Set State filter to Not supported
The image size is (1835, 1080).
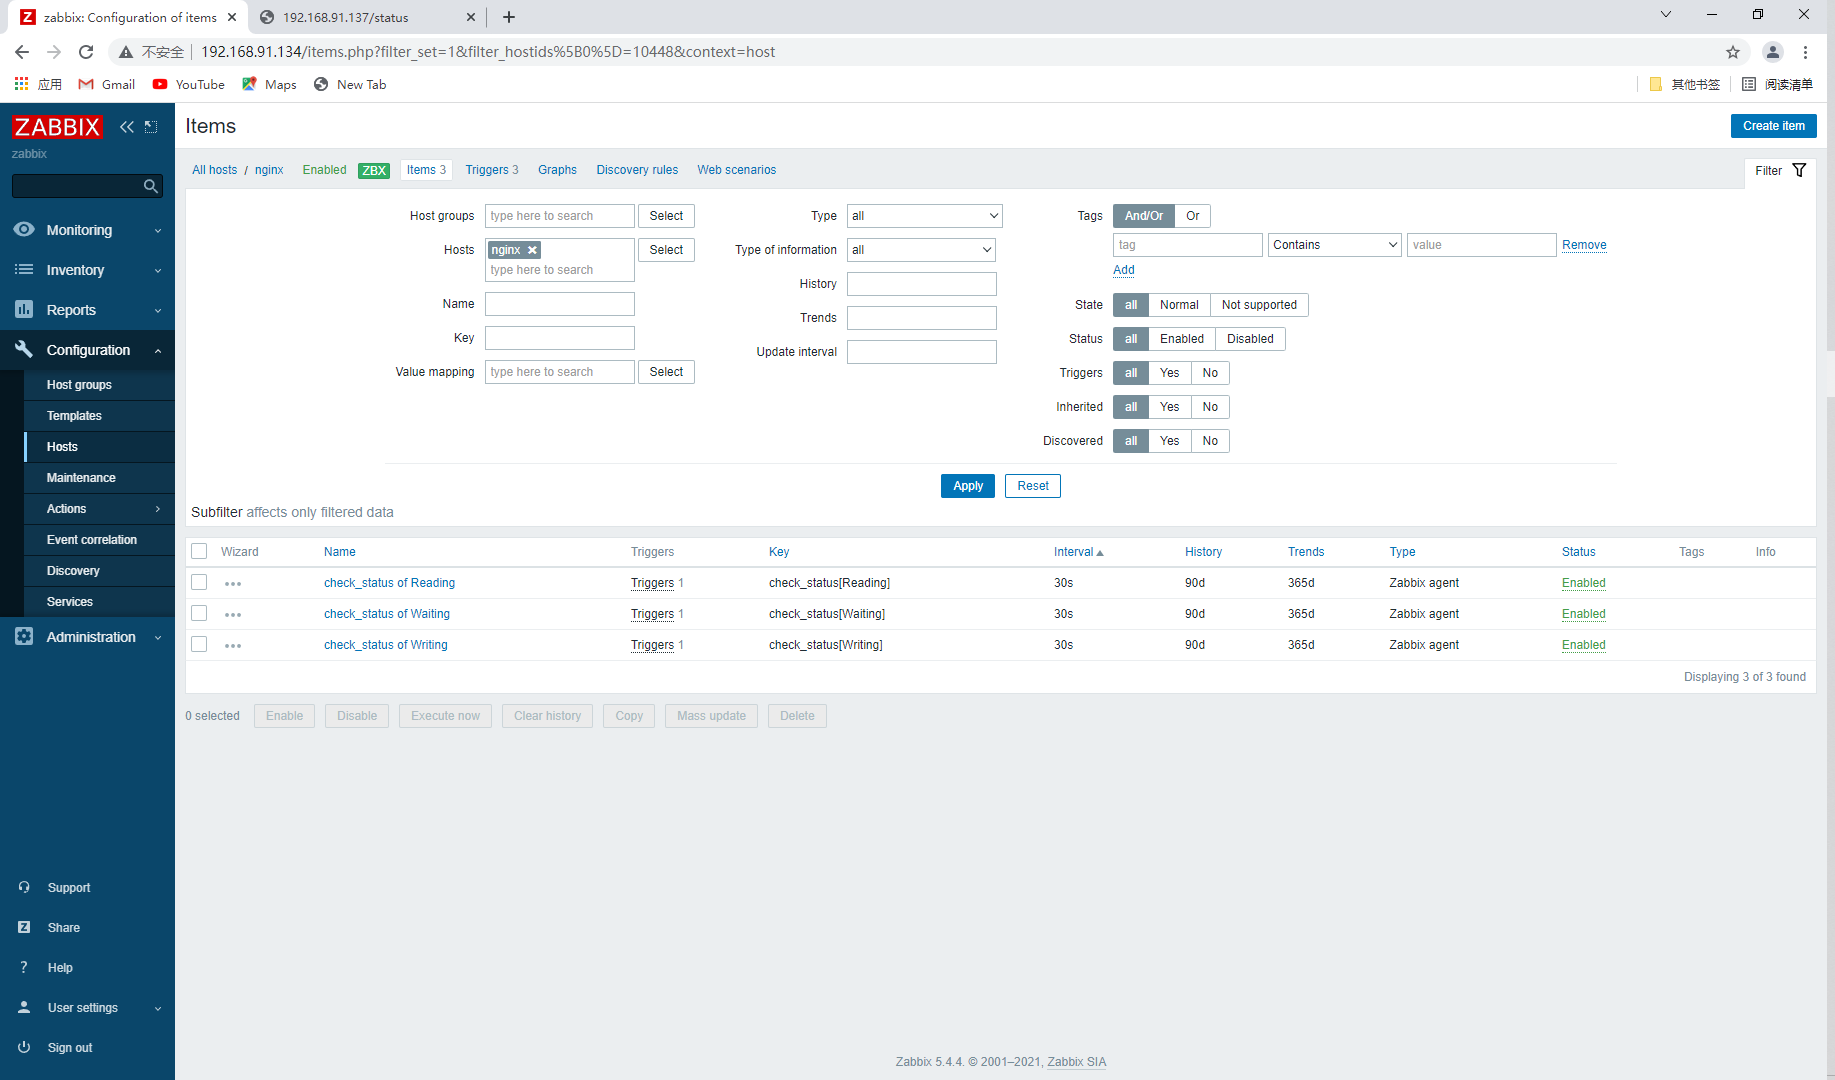(1259, 305)
